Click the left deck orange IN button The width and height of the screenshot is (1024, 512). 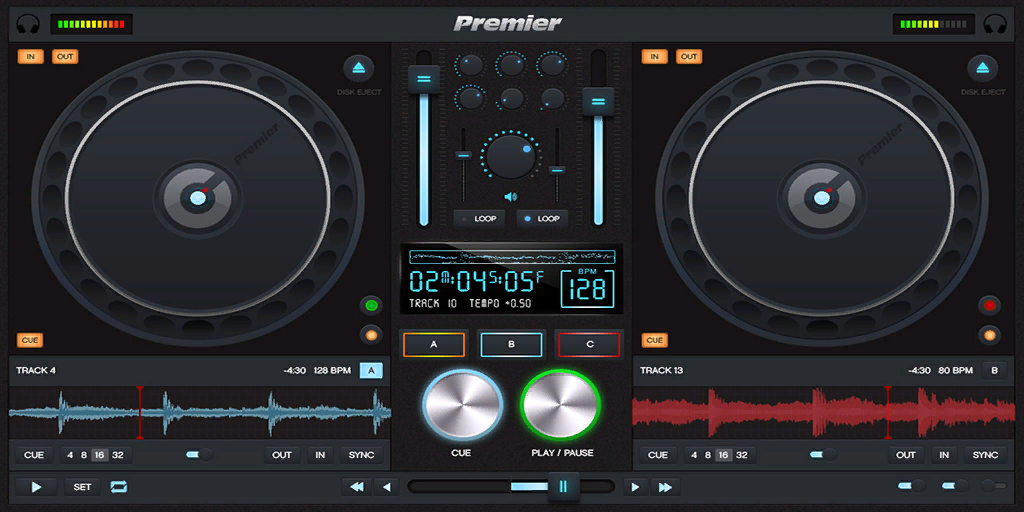point(31,56)
